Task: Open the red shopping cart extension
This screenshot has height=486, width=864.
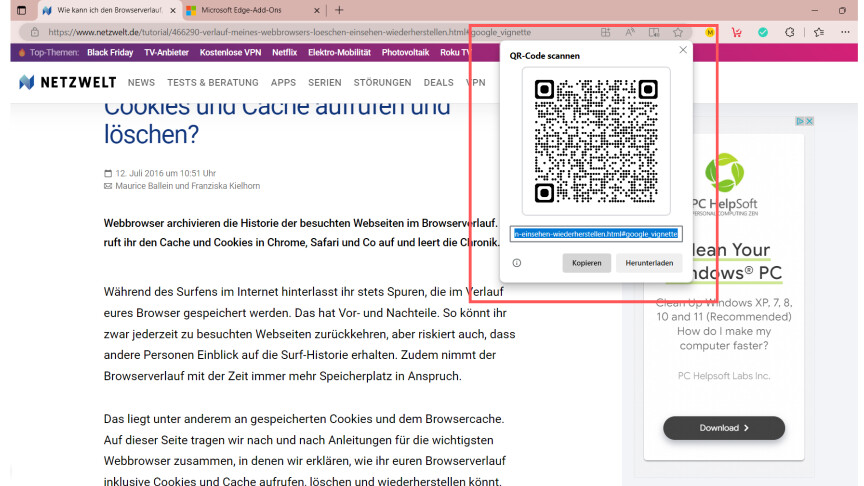Action: 737,32
